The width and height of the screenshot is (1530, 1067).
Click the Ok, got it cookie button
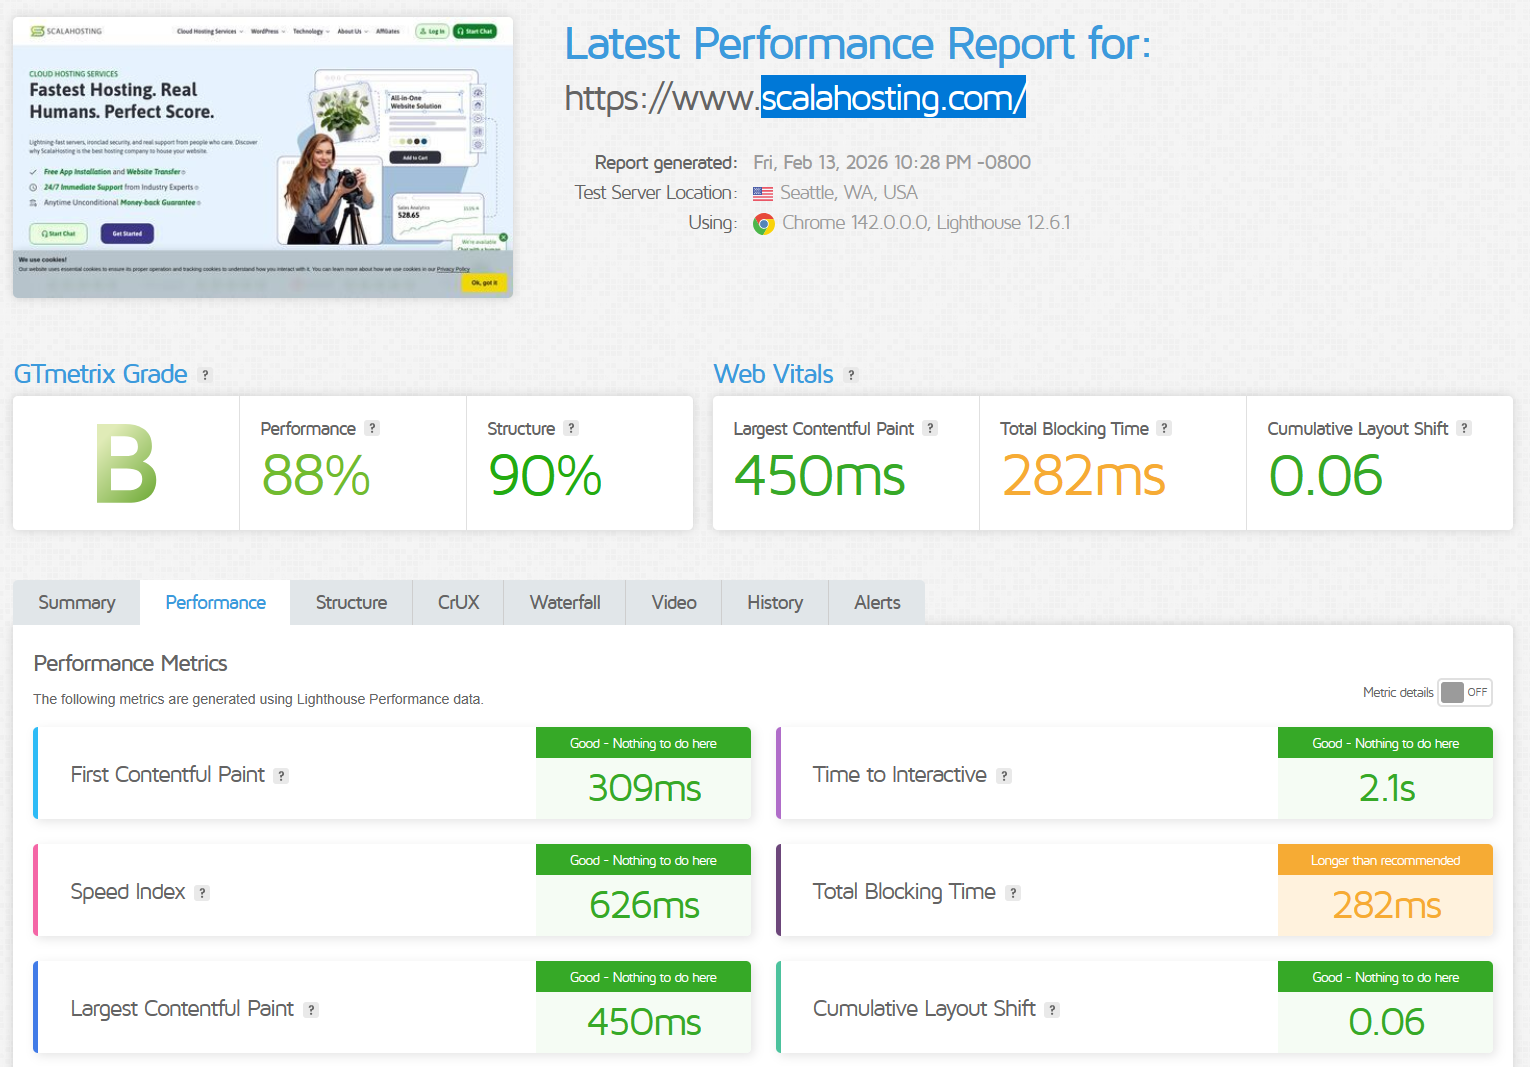tap(483, 281)
